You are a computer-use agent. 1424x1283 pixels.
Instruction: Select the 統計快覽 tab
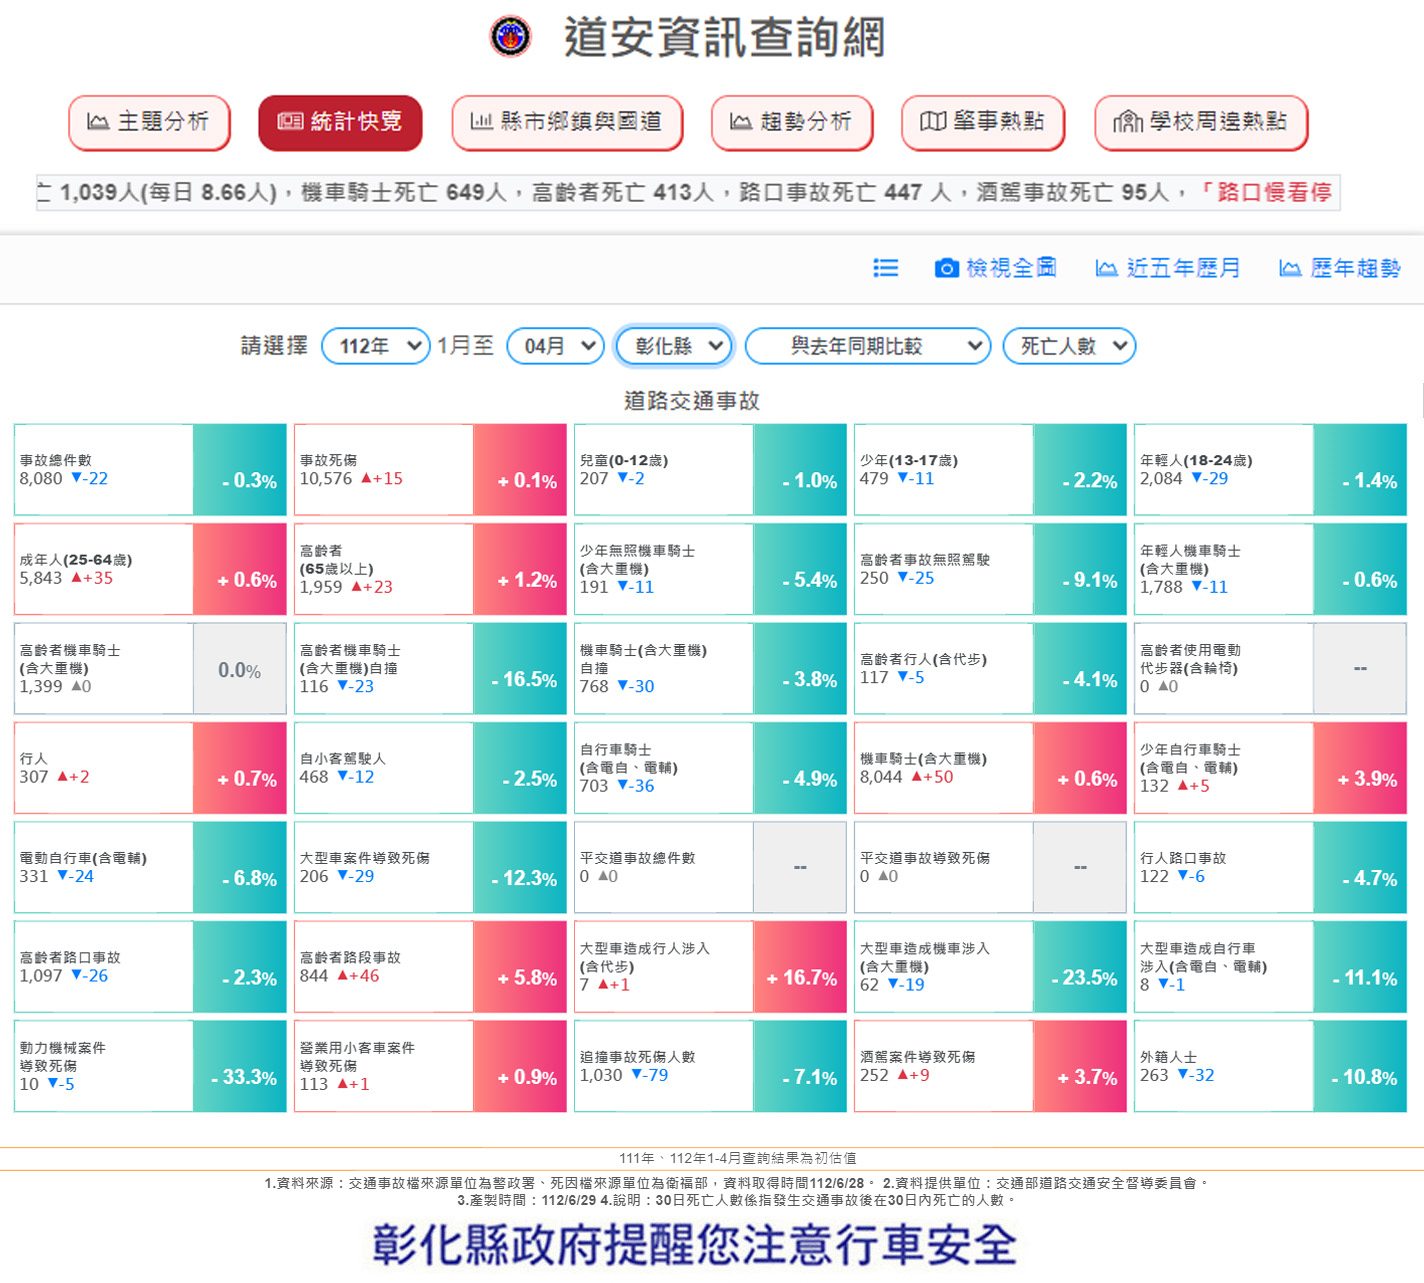[340, 122]
